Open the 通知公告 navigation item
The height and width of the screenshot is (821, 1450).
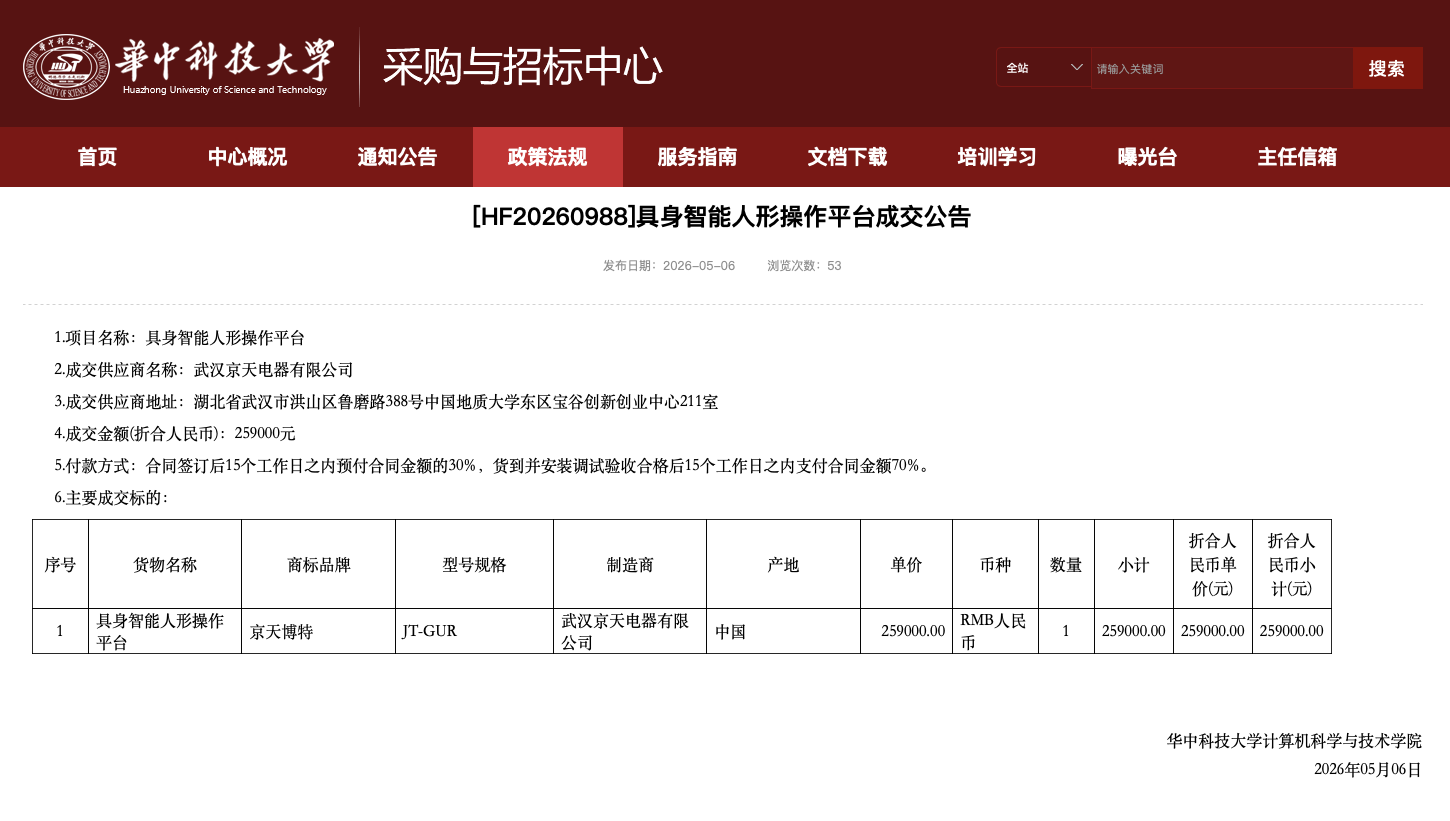click(x=398, y=157)
